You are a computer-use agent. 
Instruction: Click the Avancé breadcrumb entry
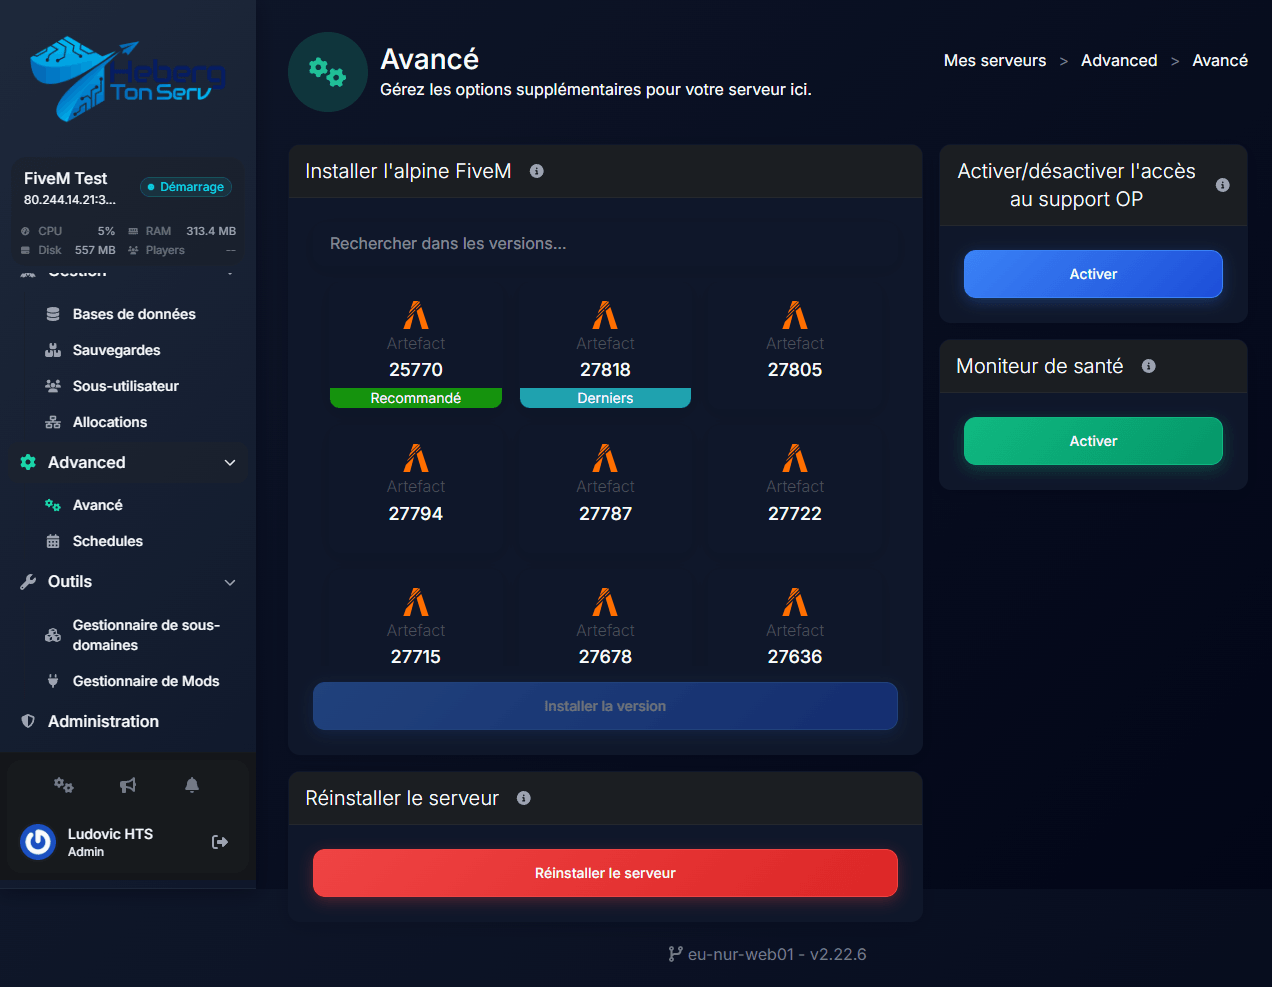pos(1220,60)
